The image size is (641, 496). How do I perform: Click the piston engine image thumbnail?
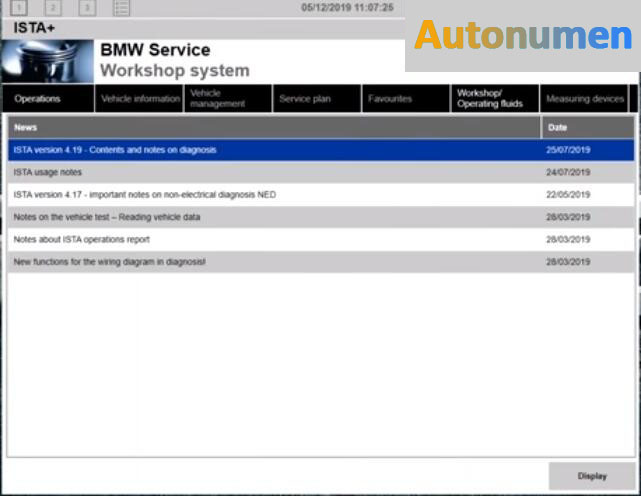click(x=48, y=61)
